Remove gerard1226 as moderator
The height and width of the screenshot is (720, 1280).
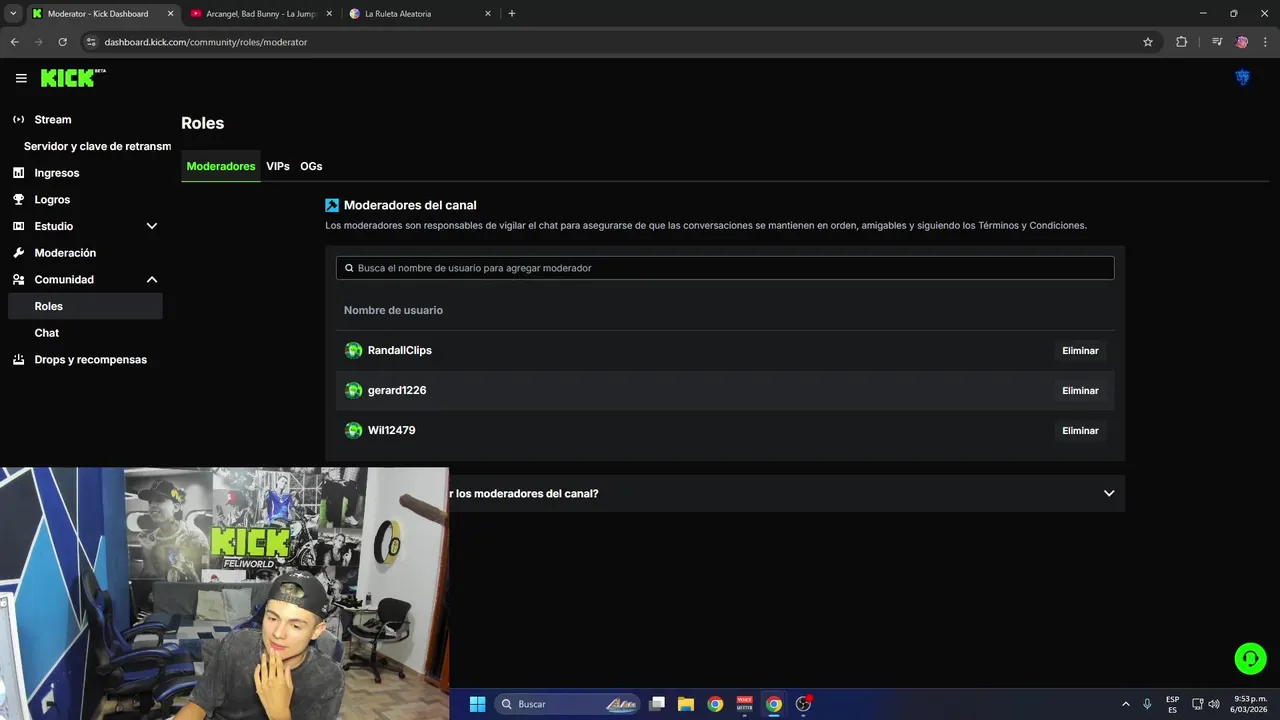(1080, 391)
